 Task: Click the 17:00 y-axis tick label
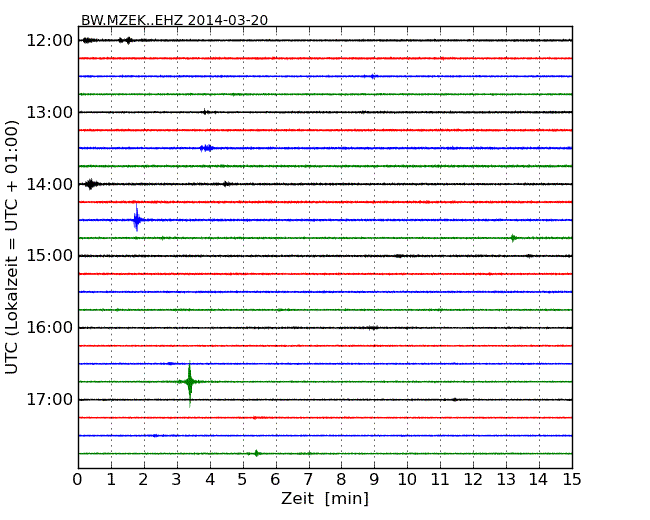click(x=49, y=400)
